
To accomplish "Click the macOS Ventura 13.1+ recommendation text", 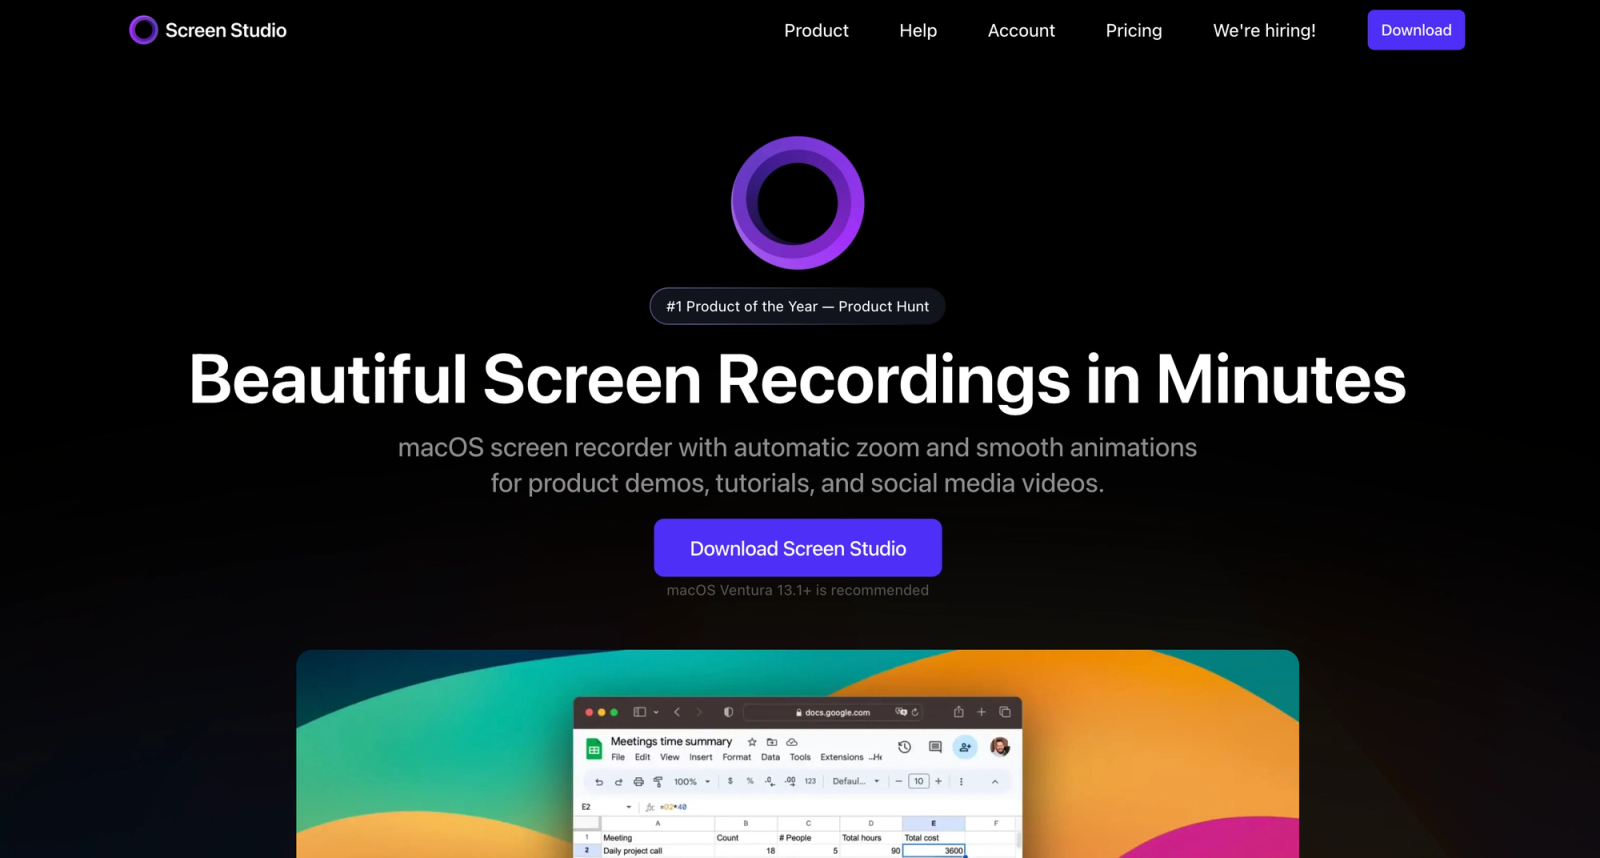I will [798, 590].
